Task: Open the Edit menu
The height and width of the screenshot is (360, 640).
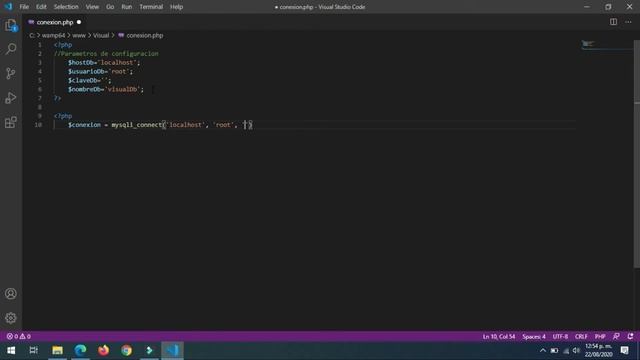Action: coord(41,7)
